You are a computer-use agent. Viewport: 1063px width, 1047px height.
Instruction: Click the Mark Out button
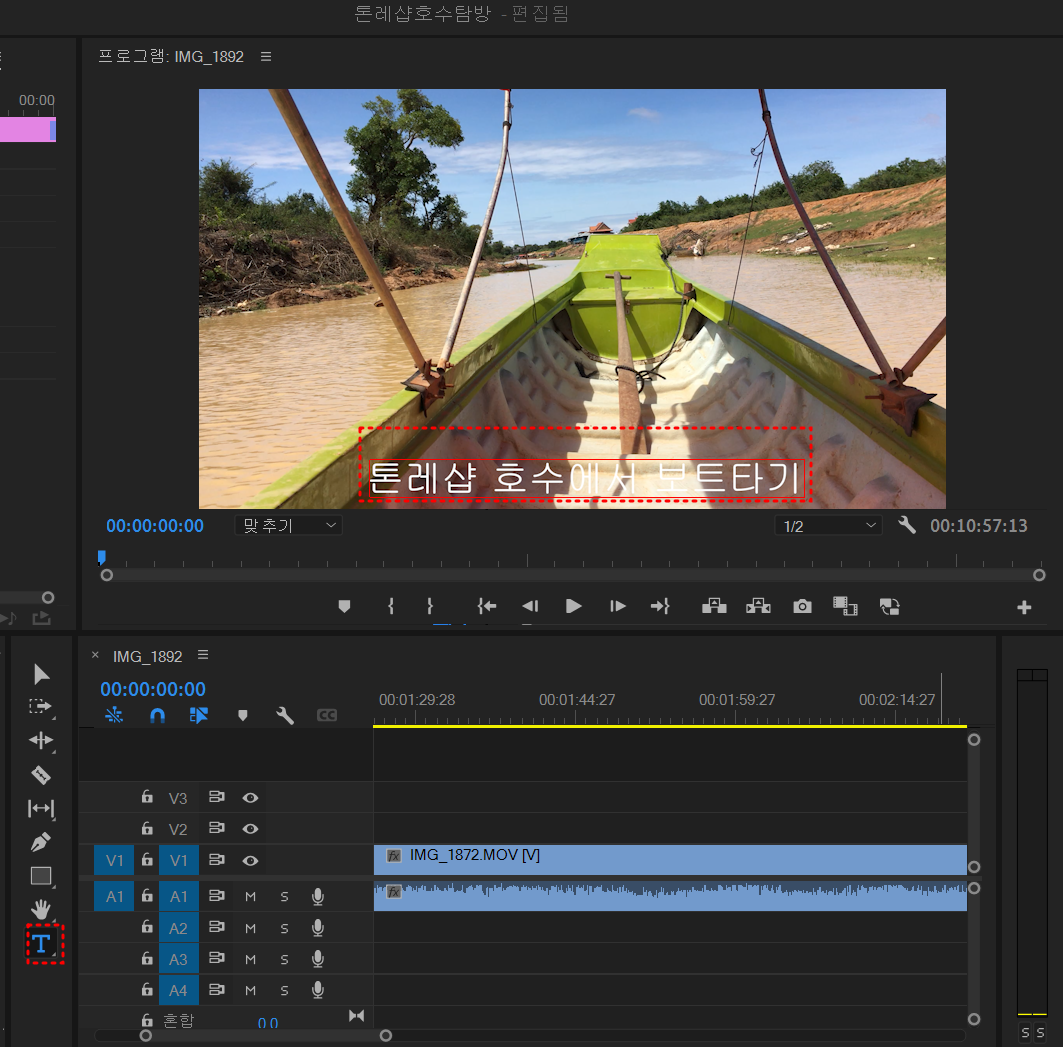(x=430, y=606)
